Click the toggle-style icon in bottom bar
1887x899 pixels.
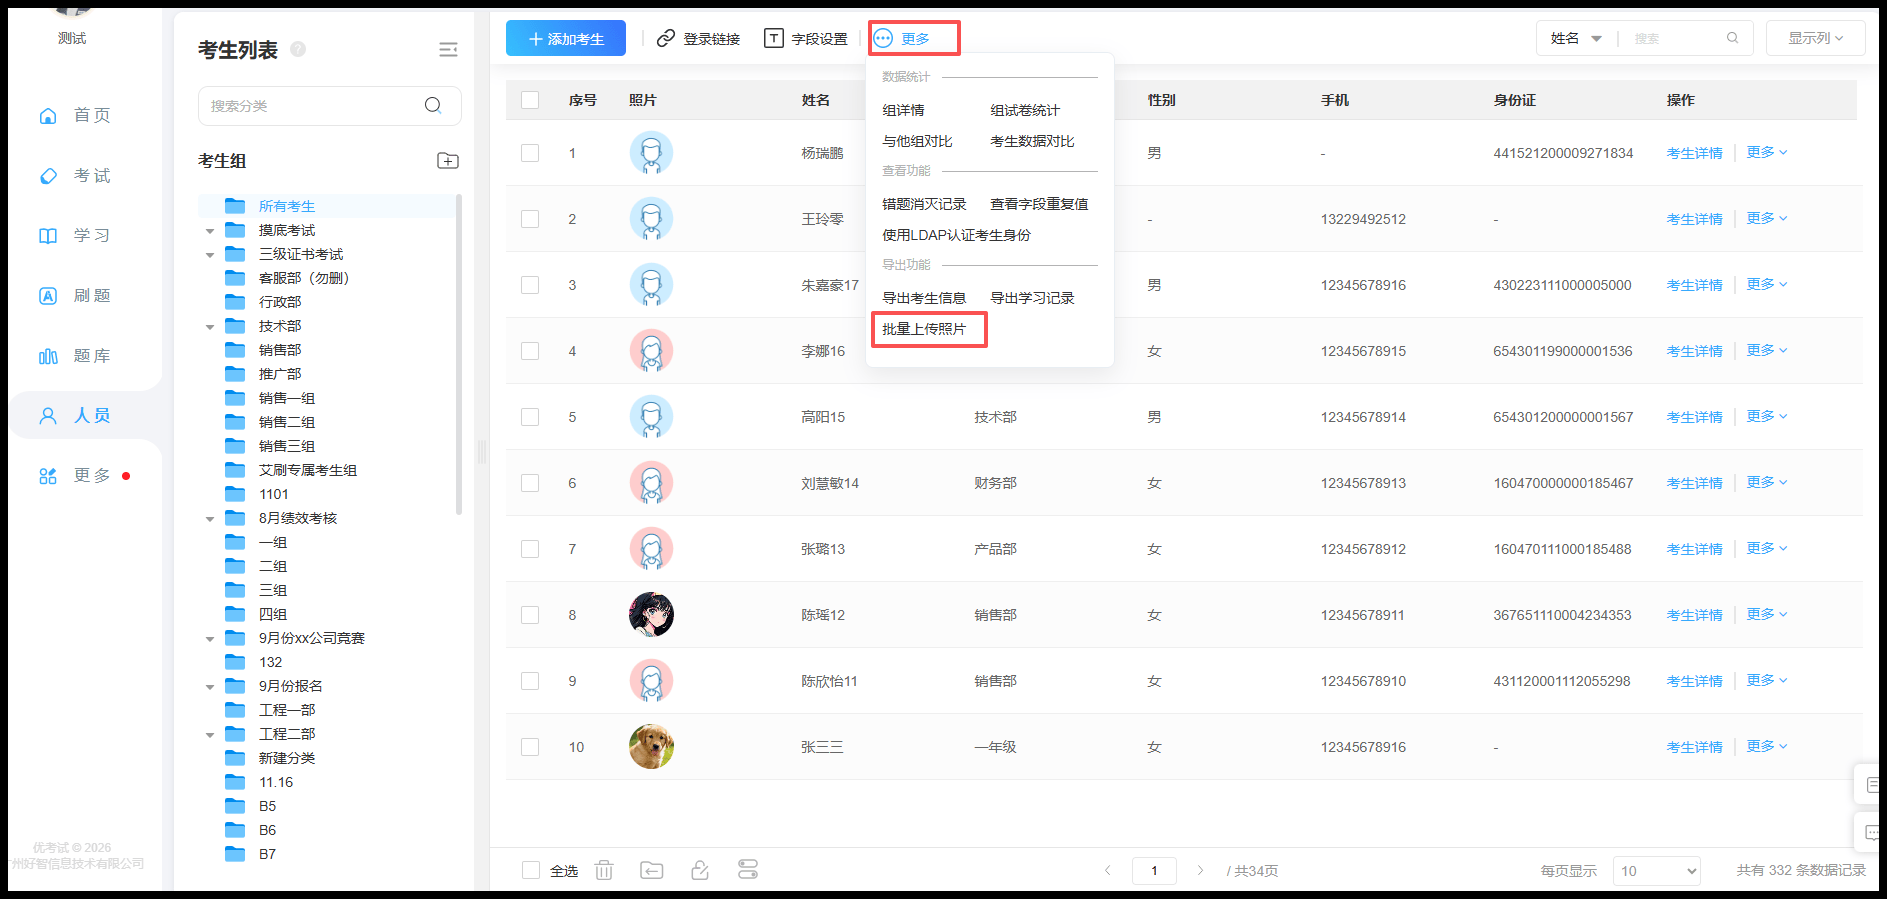click(748, 870)
